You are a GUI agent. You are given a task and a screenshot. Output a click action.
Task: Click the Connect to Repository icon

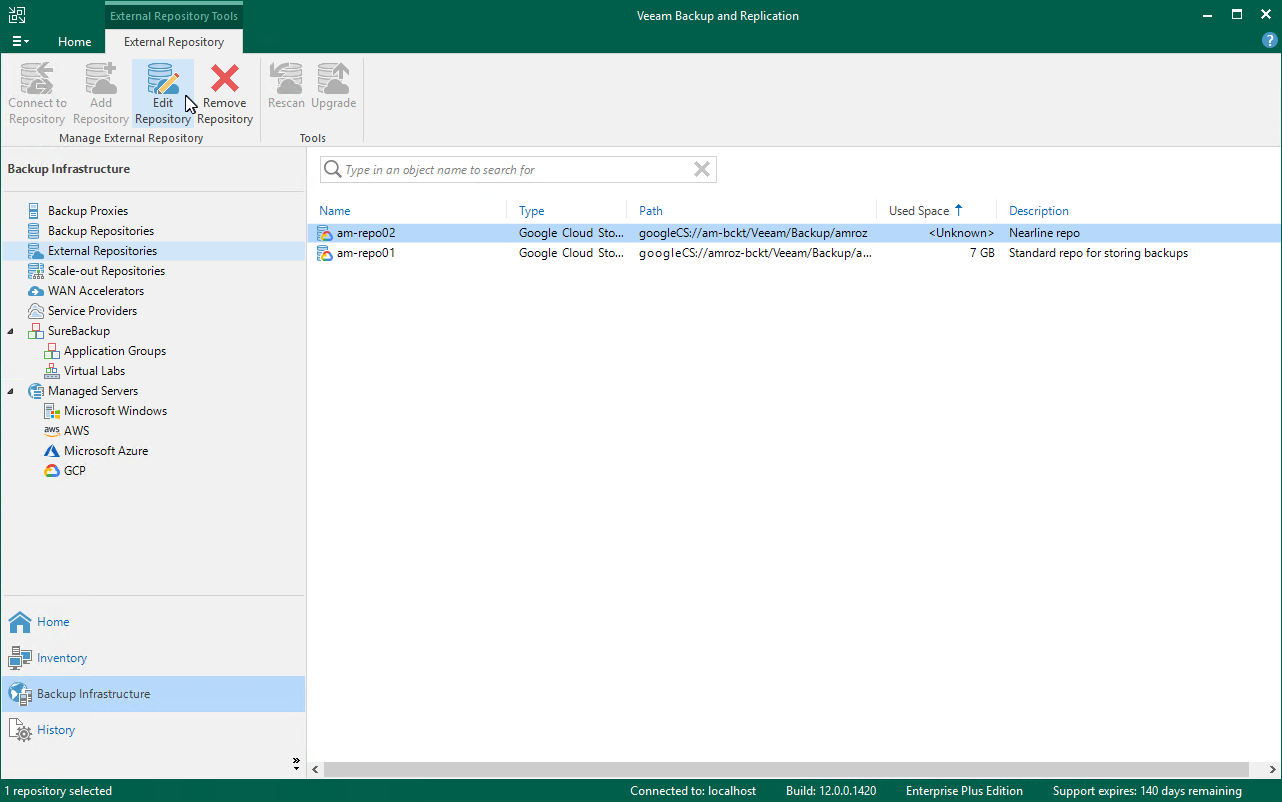tap(37, 78)
